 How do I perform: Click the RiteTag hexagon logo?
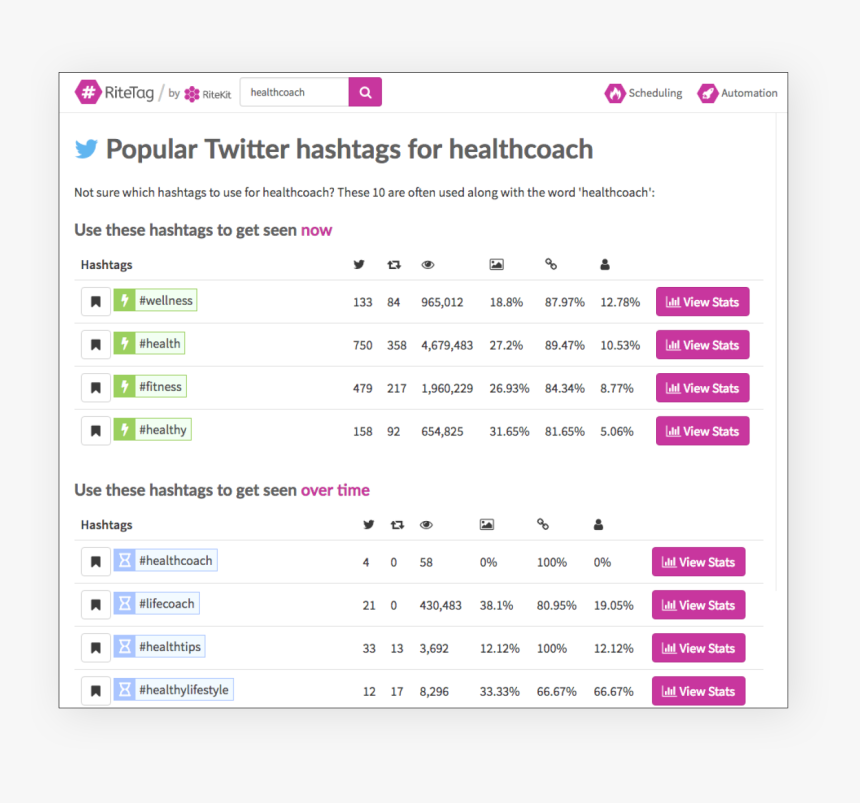[89, 92]
